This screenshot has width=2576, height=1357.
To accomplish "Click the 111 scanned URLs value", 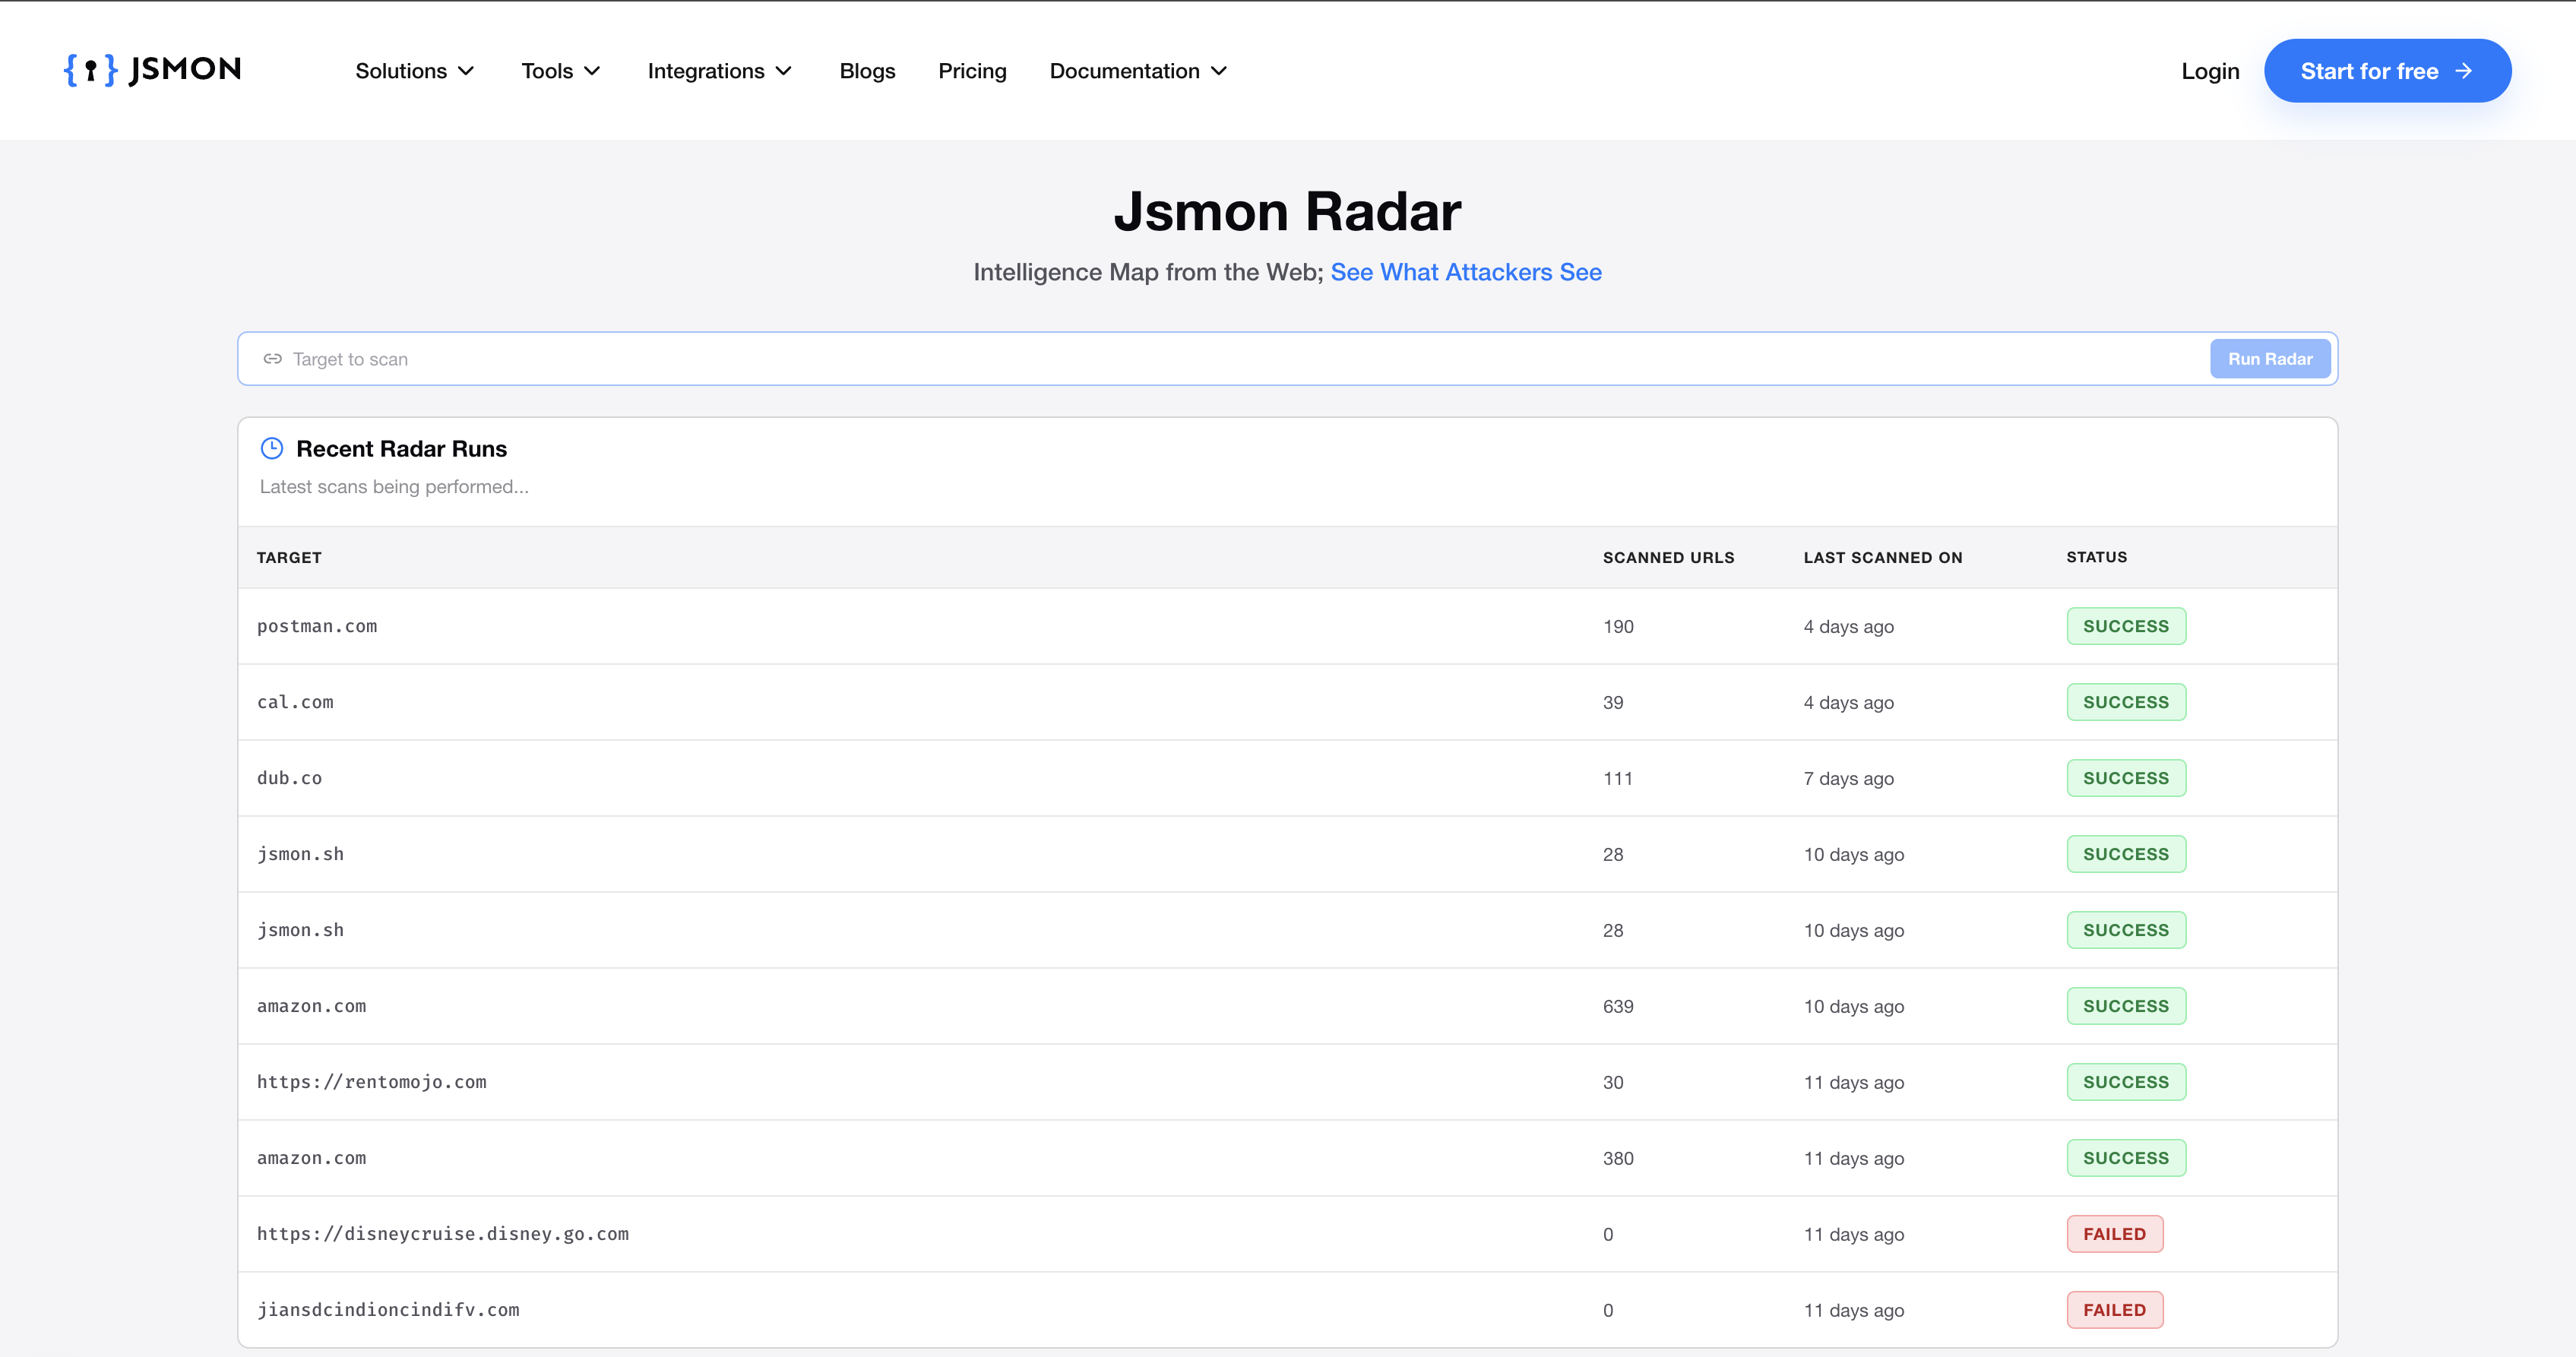I will pyautogui.click(x=1617, y=778).
